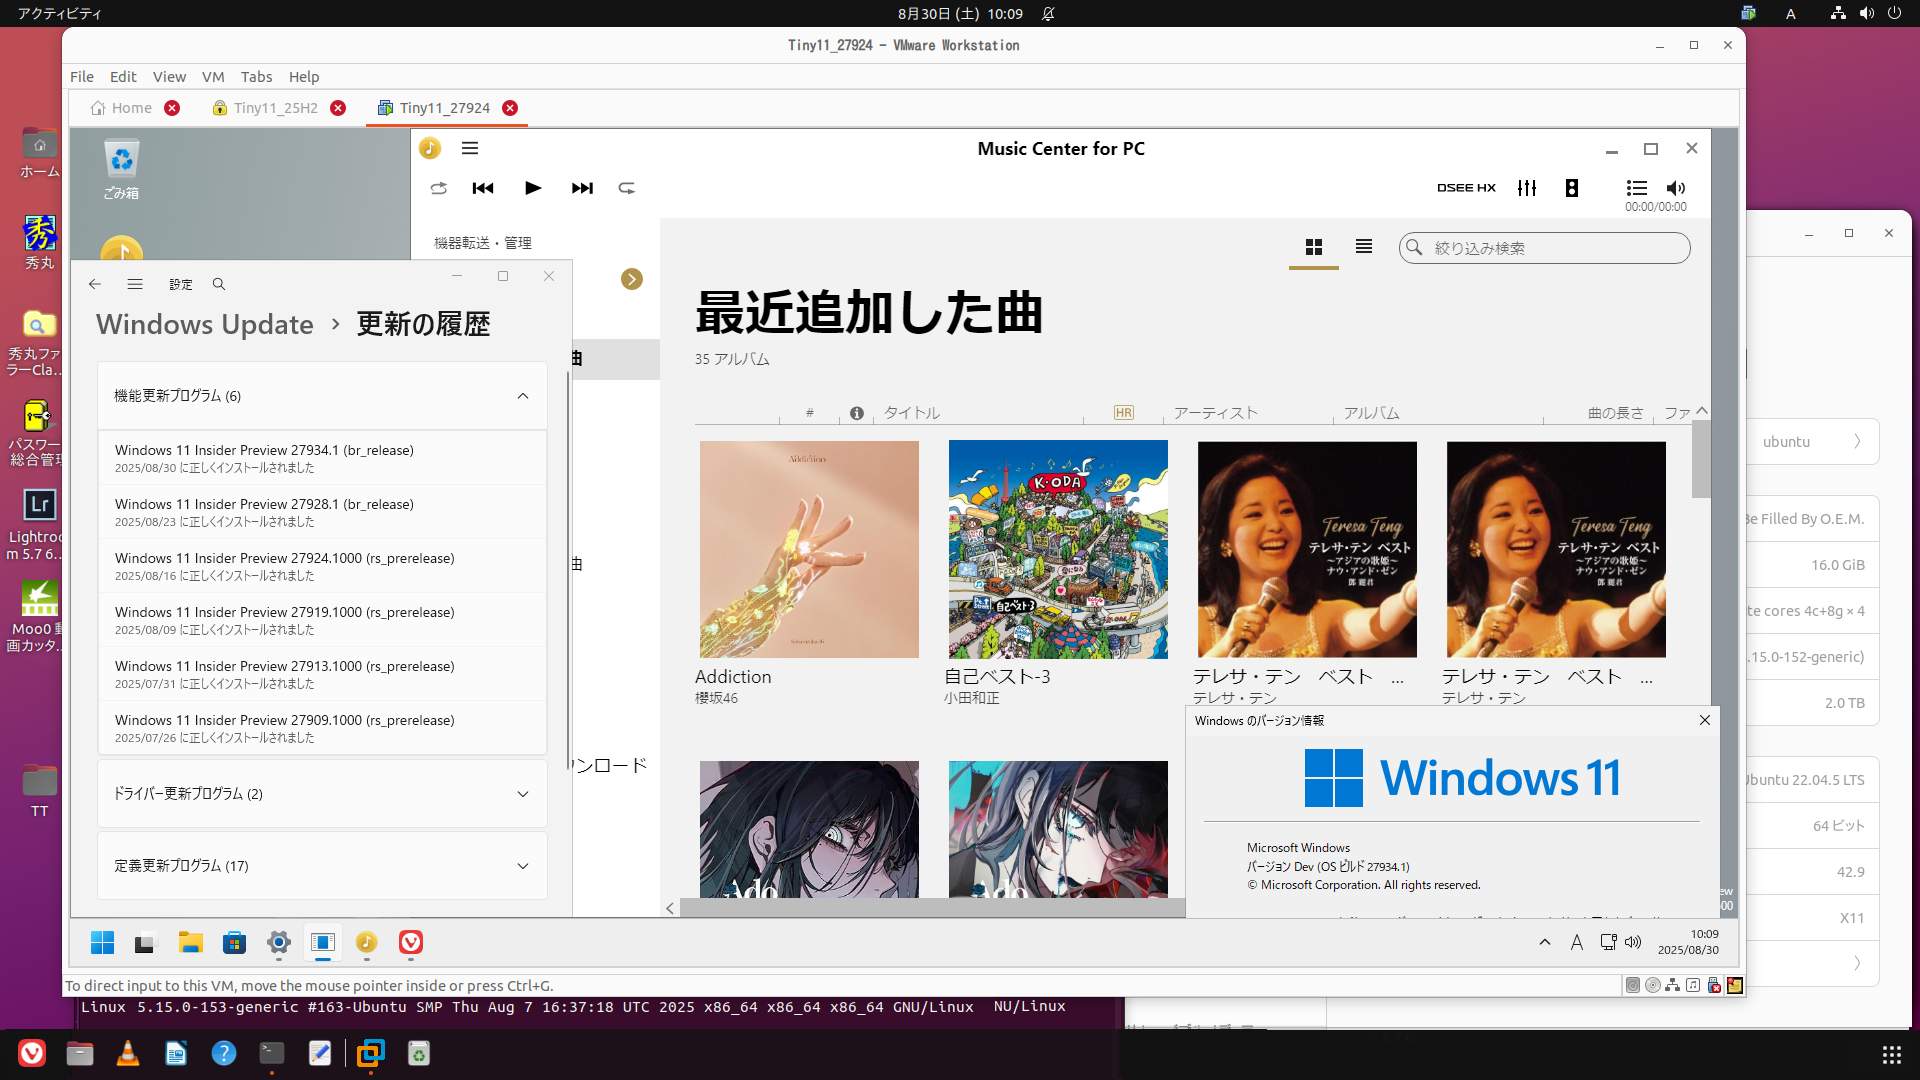Open the Terminal in the Ubuntu dock

[x=272, y=1053]
